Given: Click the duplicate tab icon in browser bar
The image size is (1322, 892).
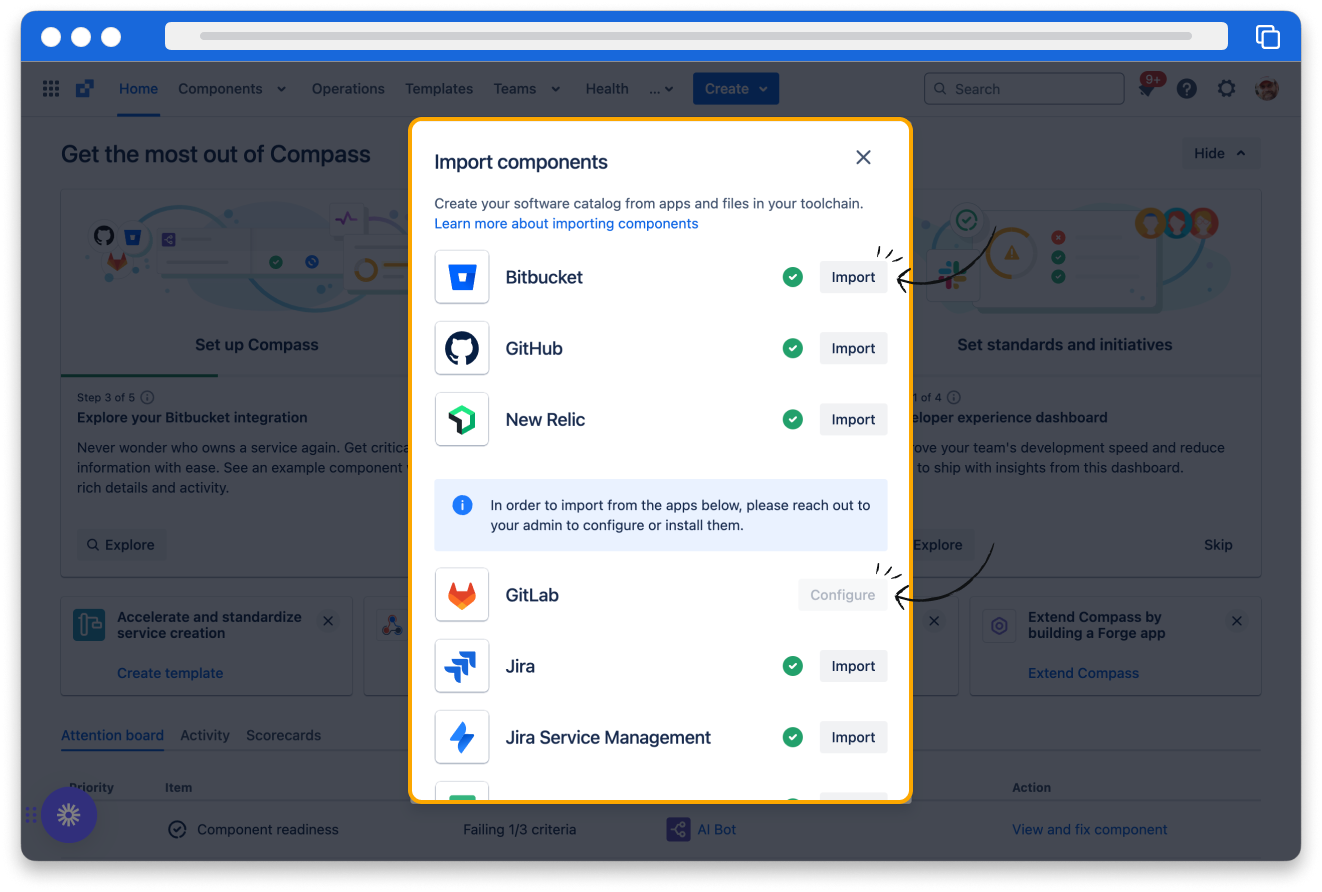Looking at the screenshot, I should (1267, 37).
